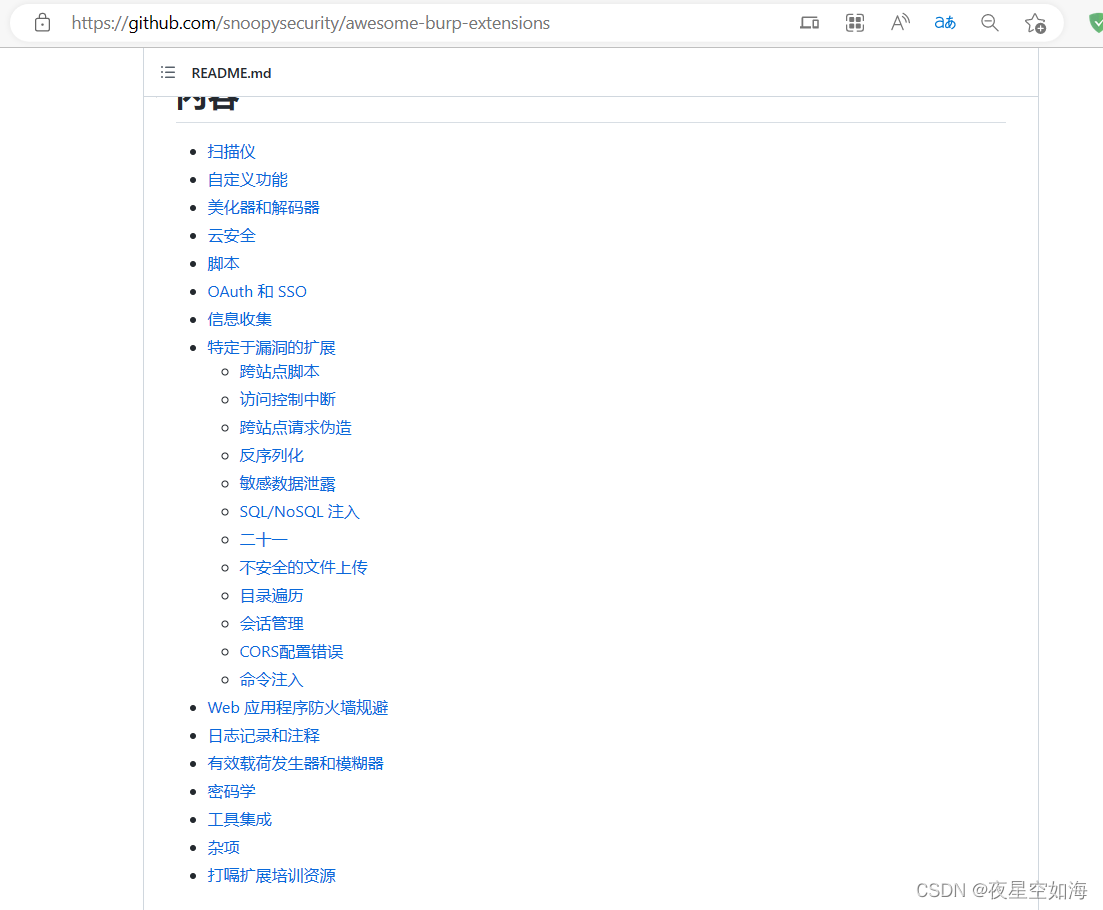The image size is (1103, 910).
Task: Click the 二十一 link
Action: (x=263, y=540)
